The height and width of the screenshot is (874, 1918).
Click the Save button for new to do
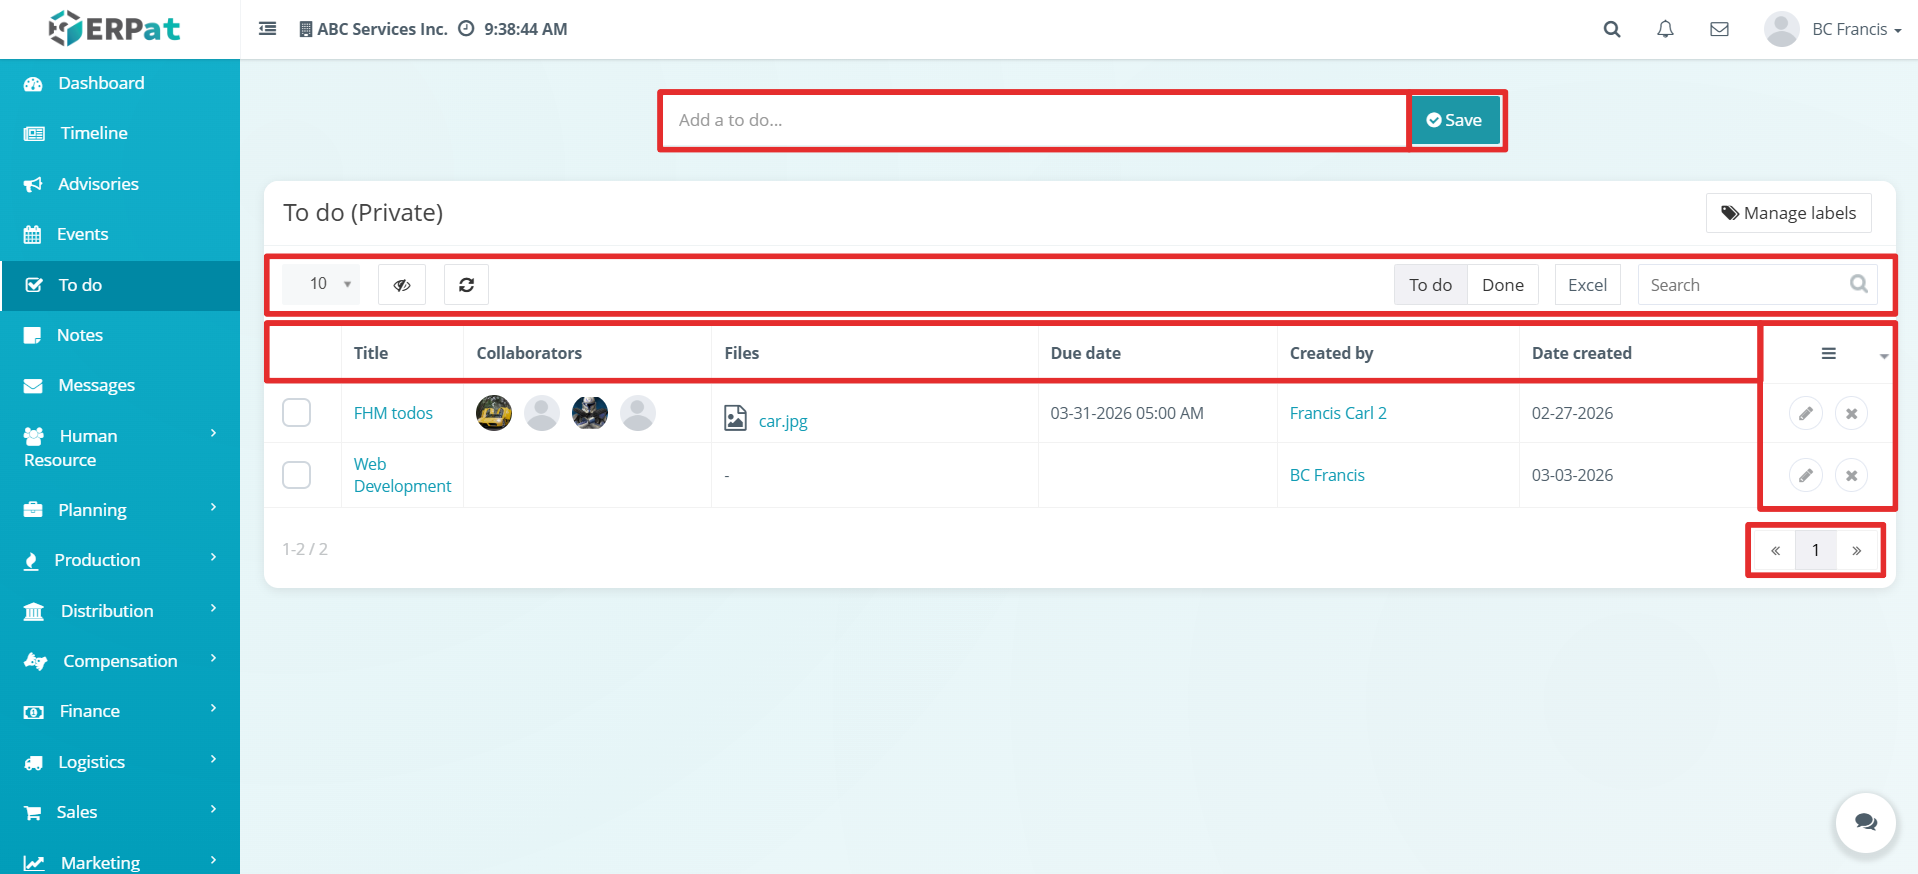coord(1455,120)
